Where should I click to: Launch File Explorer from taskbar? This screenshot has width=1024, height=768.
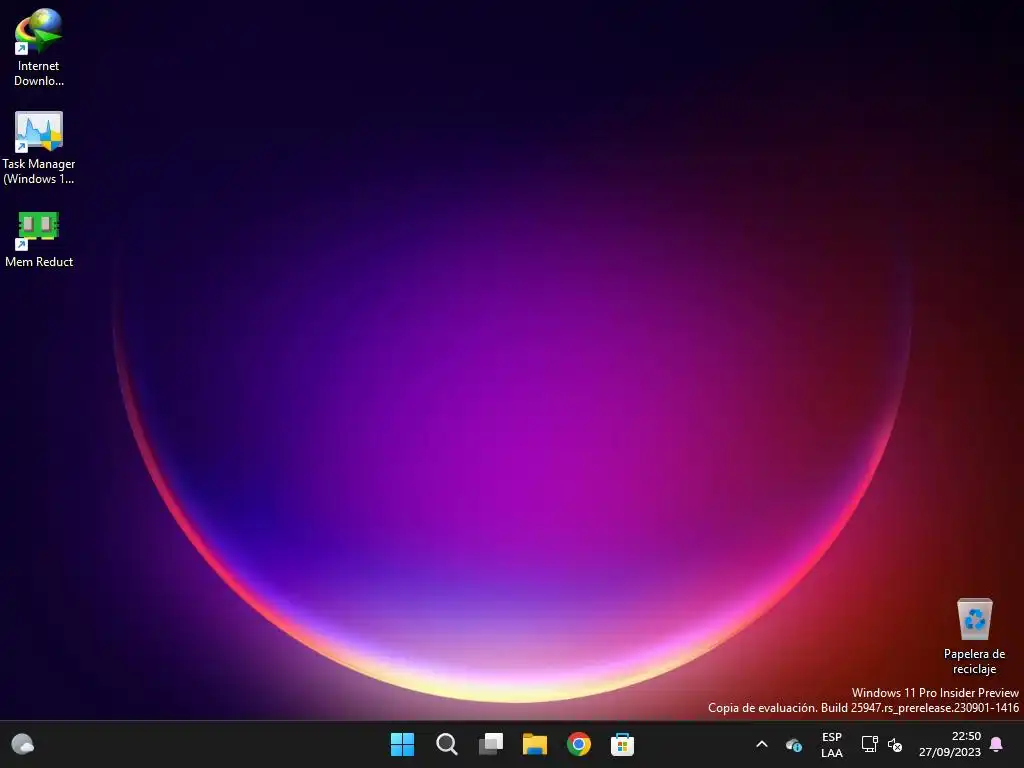tap(535, 744)
